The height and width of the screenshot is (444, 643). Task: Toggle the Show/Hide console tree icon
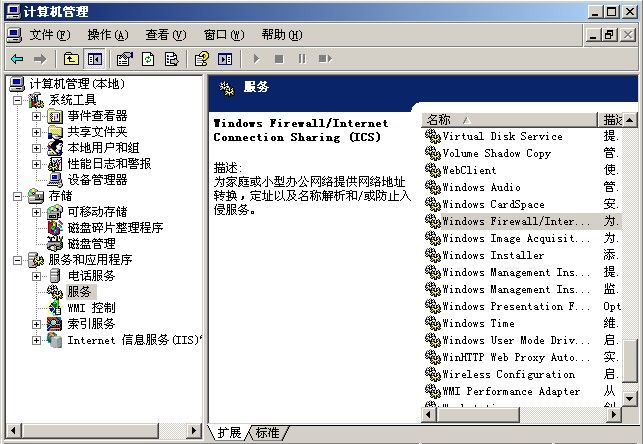tap(95, 59)
